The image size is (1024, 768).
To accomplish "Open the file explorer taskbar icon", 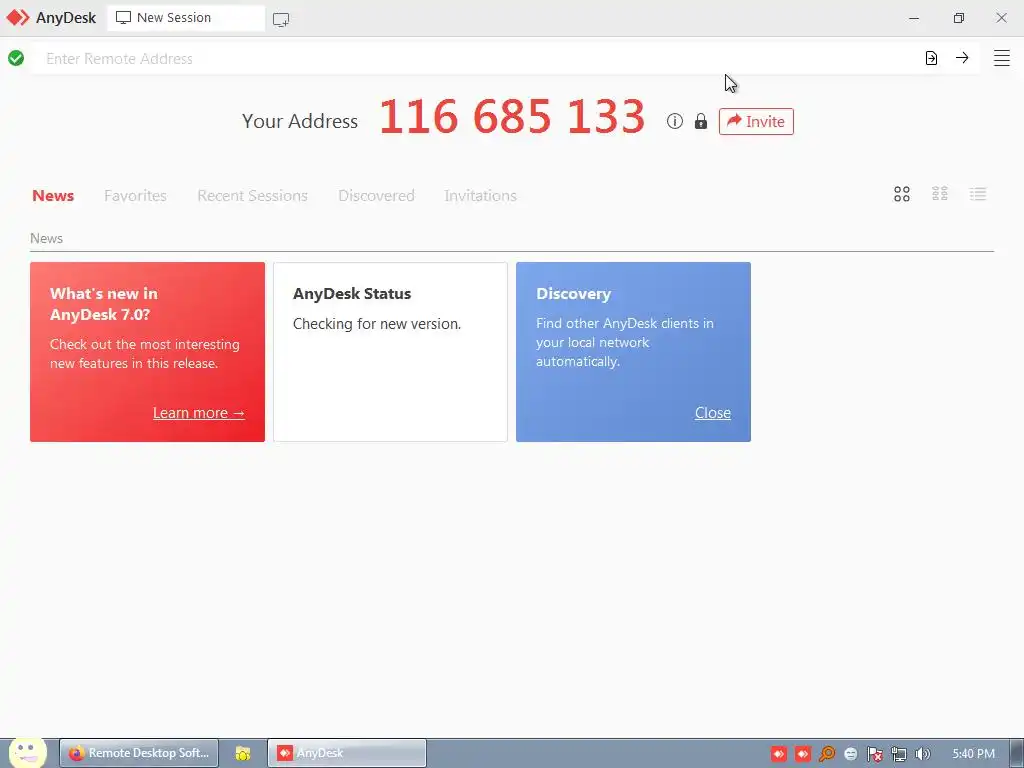I will pos(243,753).
